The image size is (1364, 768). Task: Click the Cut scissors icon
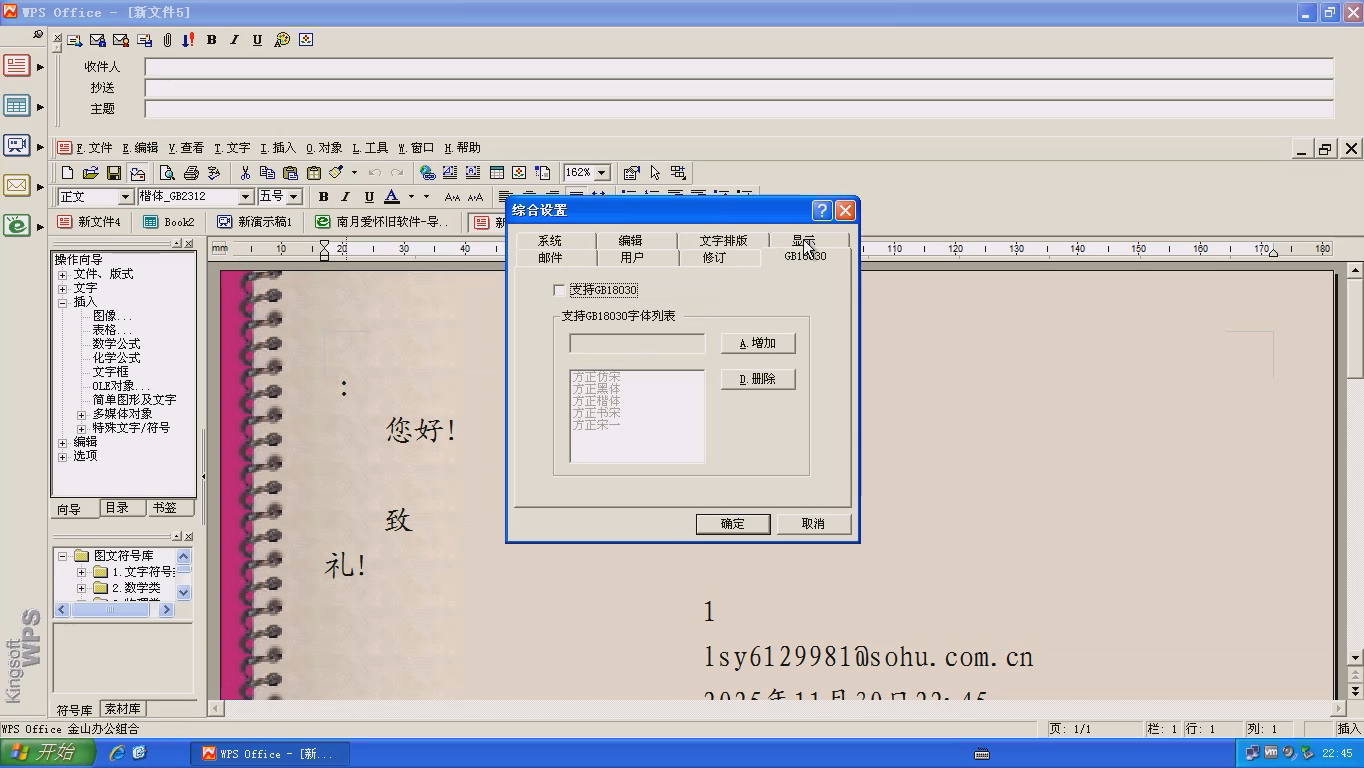(244, 173)
